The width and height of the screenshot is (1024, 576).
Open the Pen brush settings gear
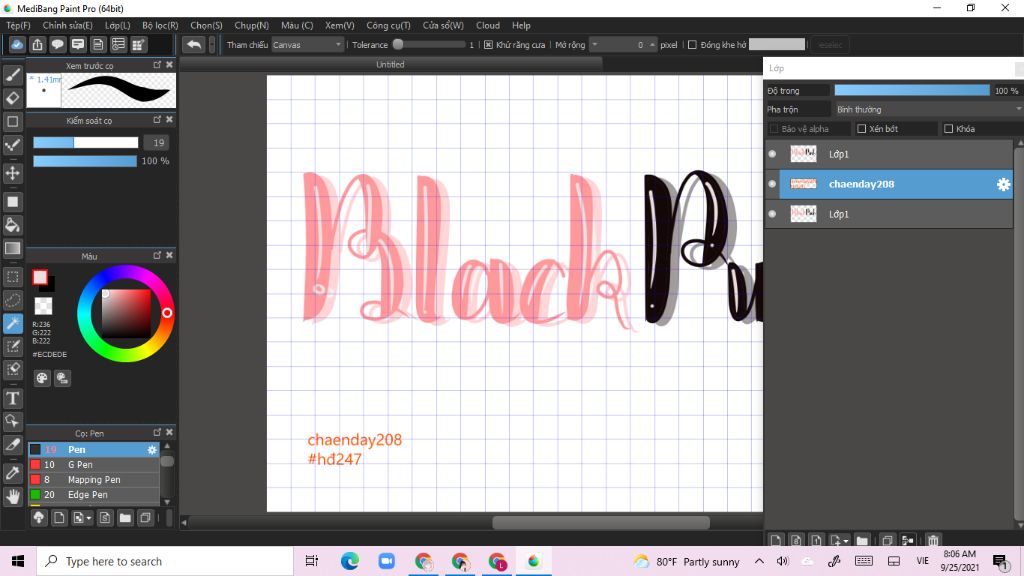point(152,449)
